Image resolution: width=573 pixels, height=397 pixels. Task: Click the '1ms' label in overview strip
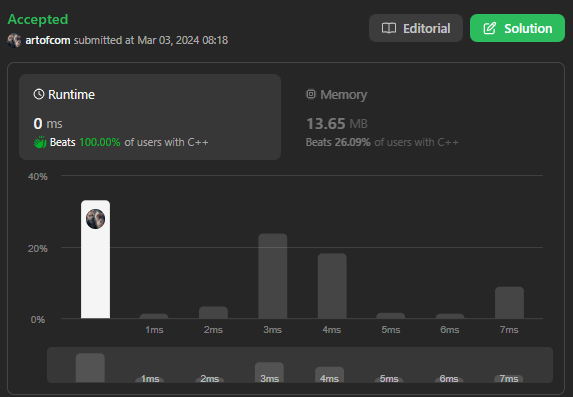[150, 379]
